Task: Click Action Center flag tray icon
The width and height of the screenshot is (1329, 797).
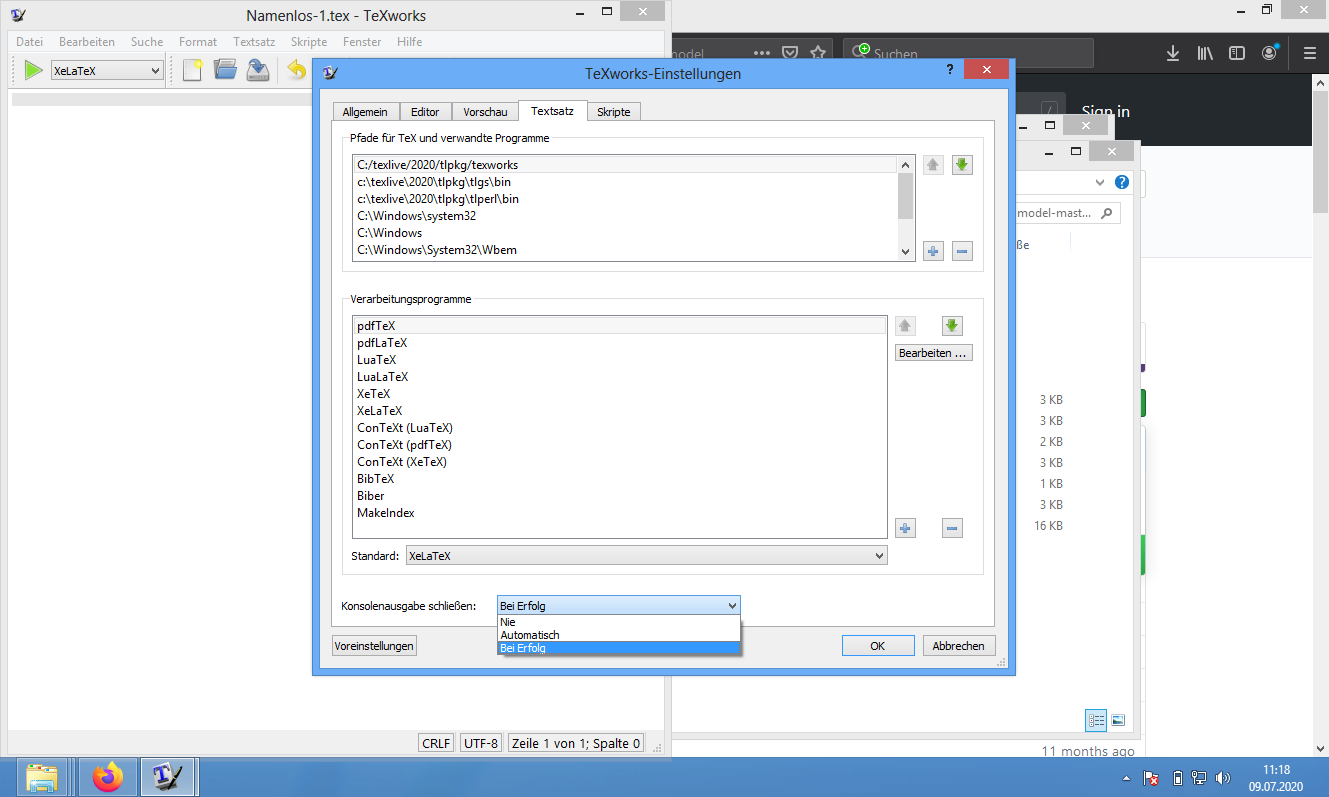Action: coord(1151,778)
